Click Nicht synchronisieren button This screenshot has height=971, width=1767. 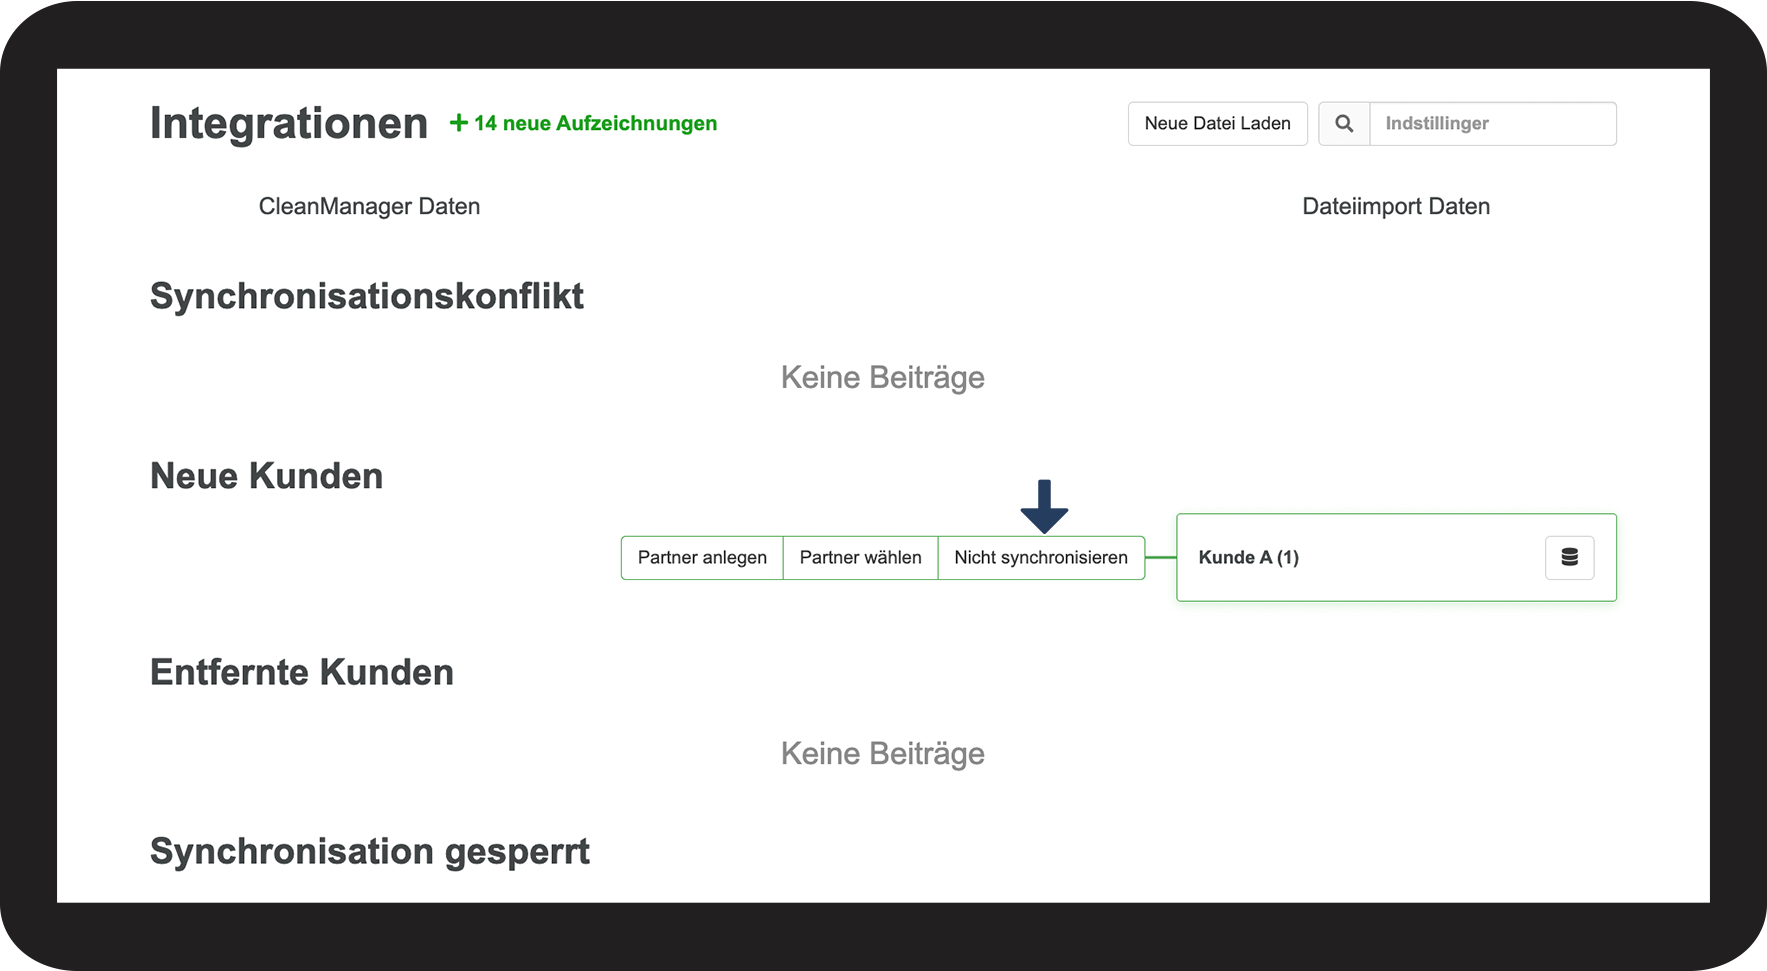point(1040,558)
